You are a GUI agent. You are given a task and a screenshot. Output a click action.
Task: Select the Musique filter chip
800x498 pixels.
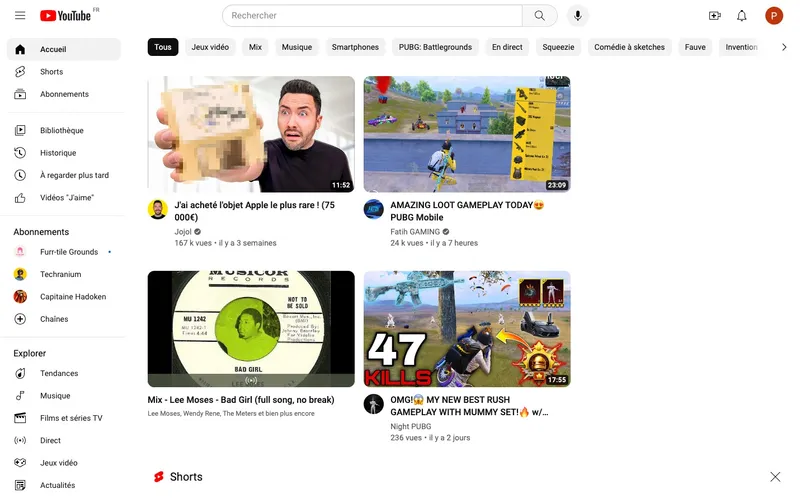pos(297,47)
